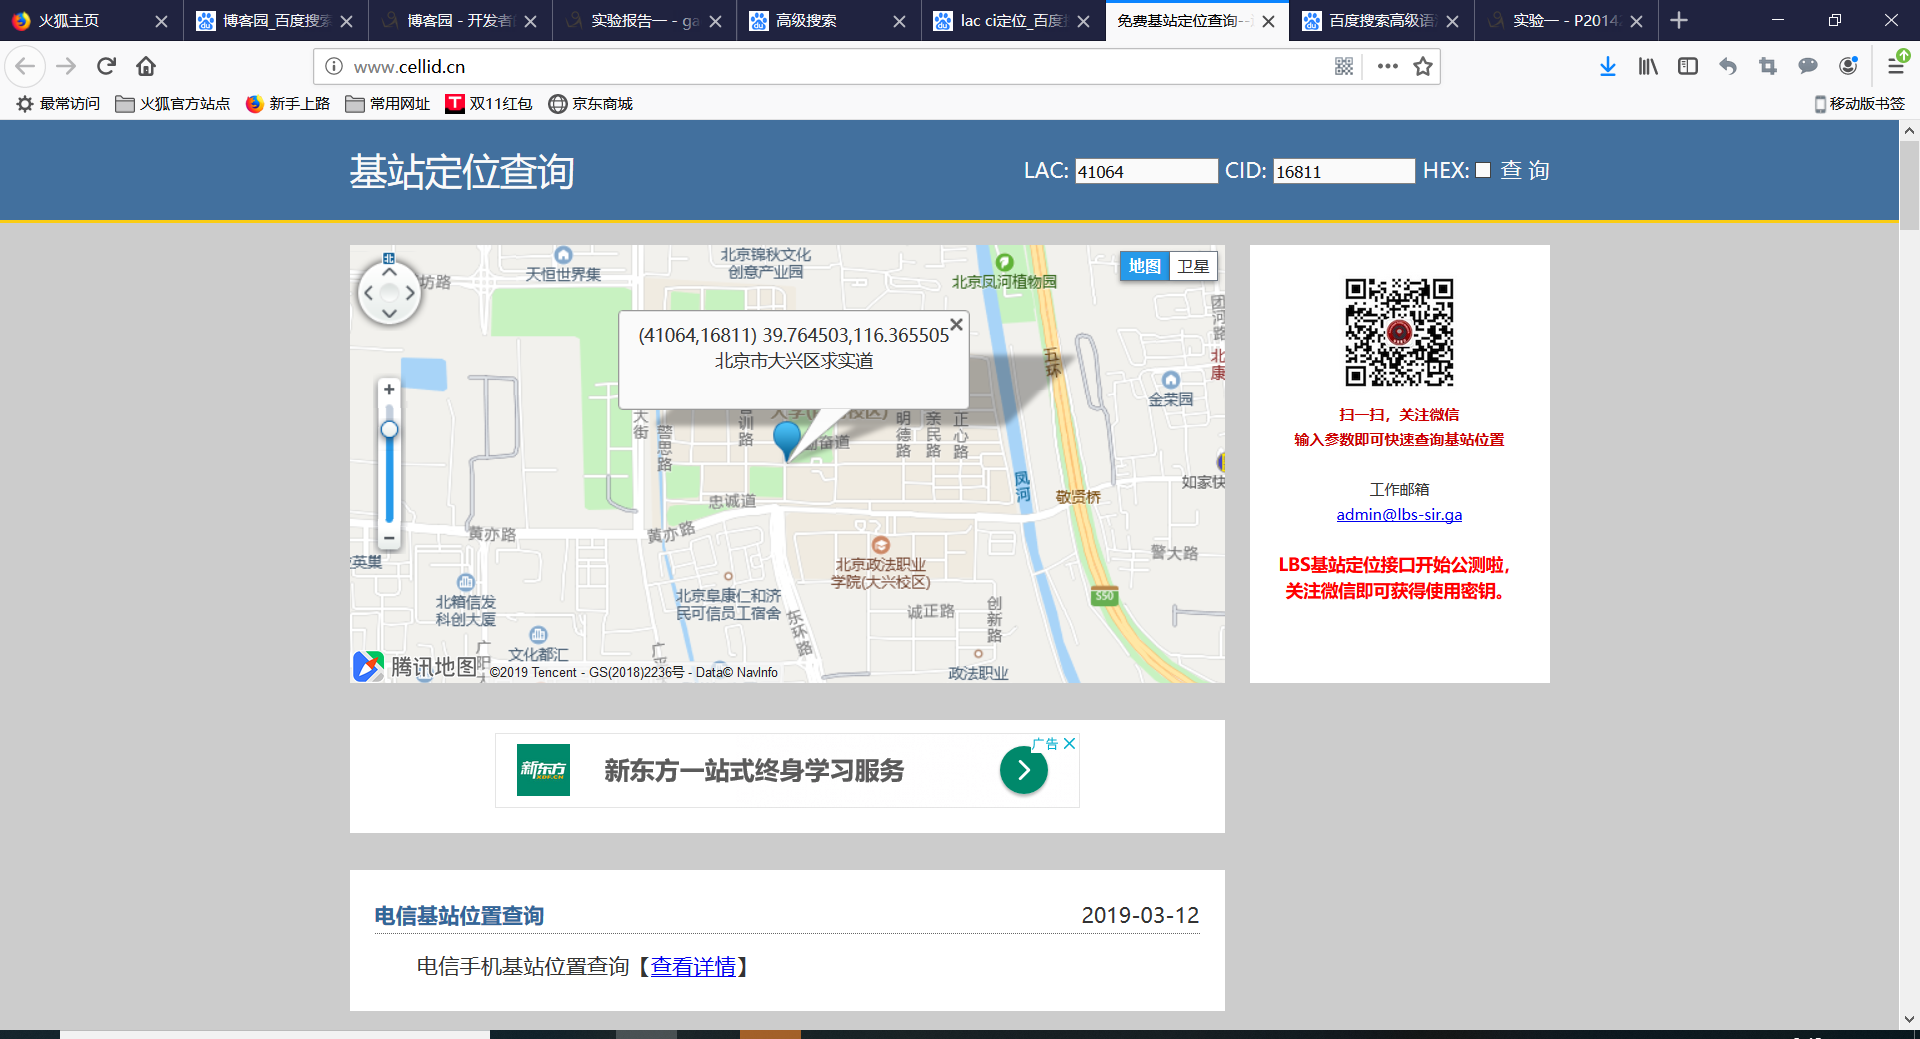Toggle the HEX checkbox
Viewport: 1920px width, 1039px height.
(1483, 171)
